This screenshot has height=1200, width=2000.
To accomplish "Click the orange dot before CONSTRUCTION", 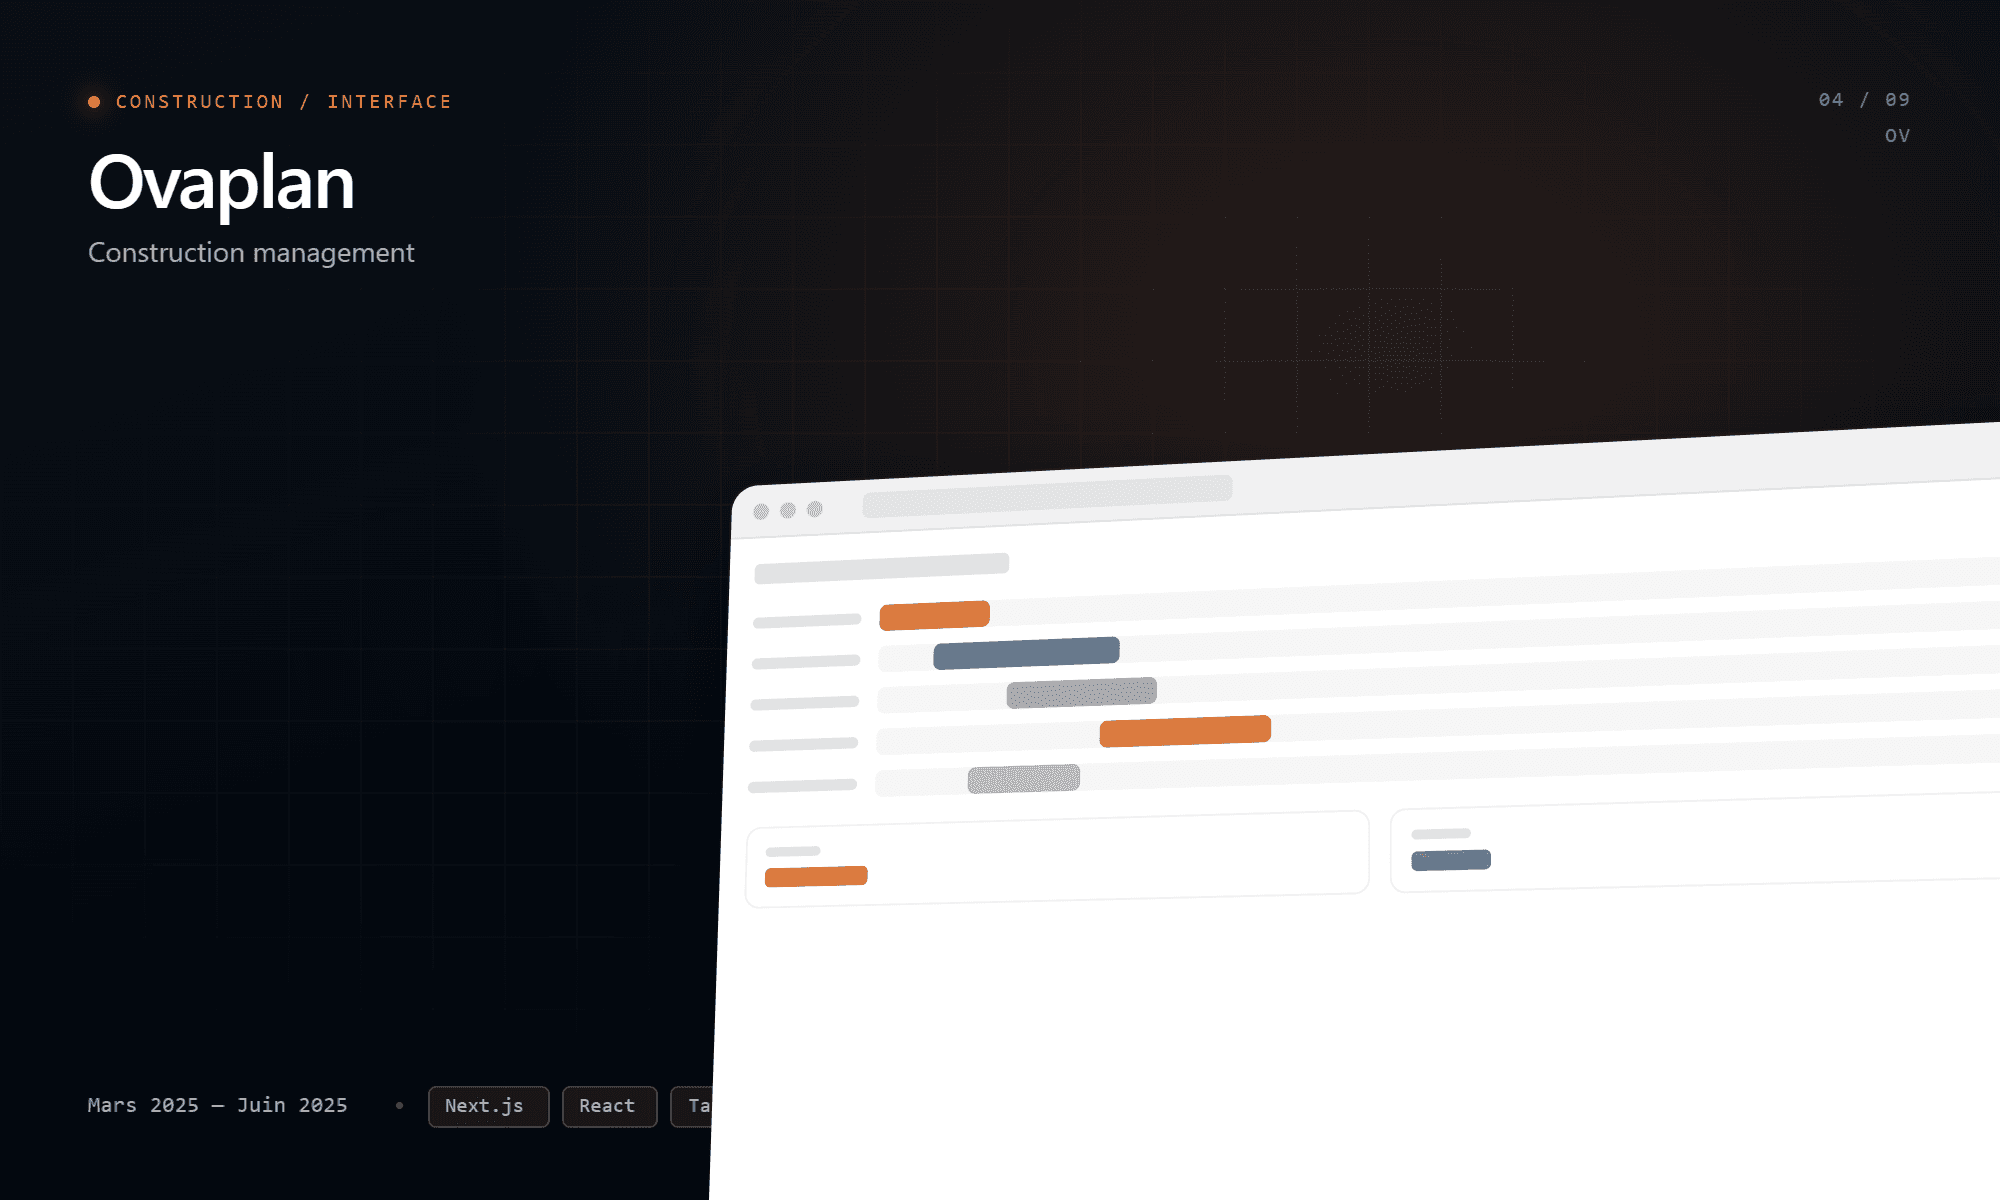I will [x=94, y=102].
